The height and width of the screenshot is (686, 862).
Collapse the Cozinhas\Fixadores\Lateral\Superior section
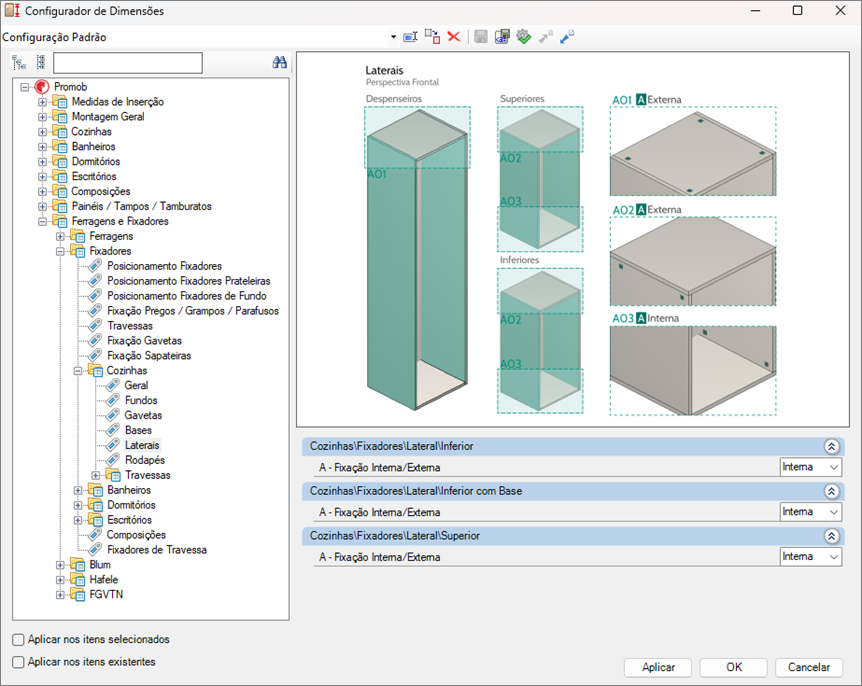point(830,536)
